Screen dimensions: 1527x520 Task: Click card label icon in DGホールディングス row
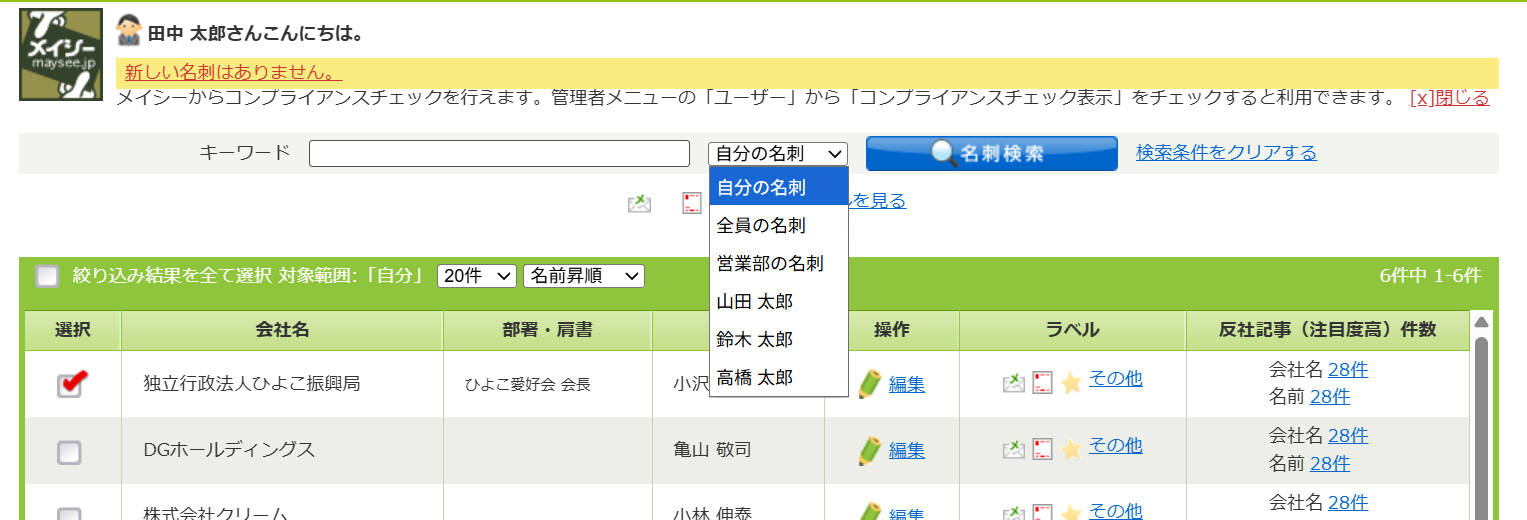tap(1043, 449)
